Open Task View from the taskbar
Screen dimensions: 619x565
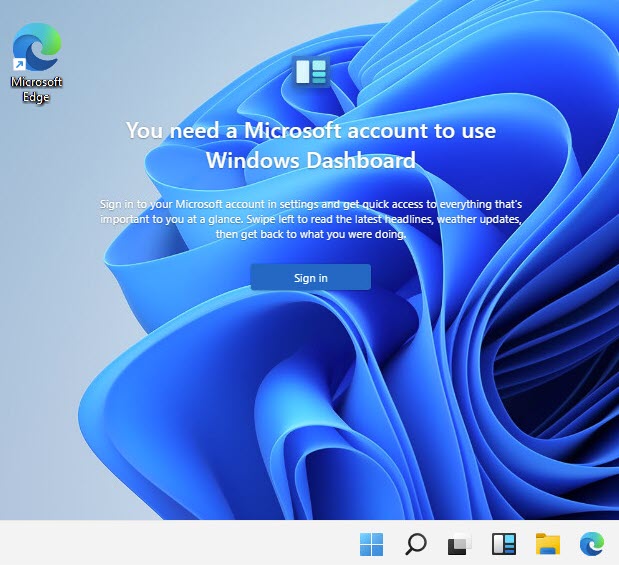(459, 544)
